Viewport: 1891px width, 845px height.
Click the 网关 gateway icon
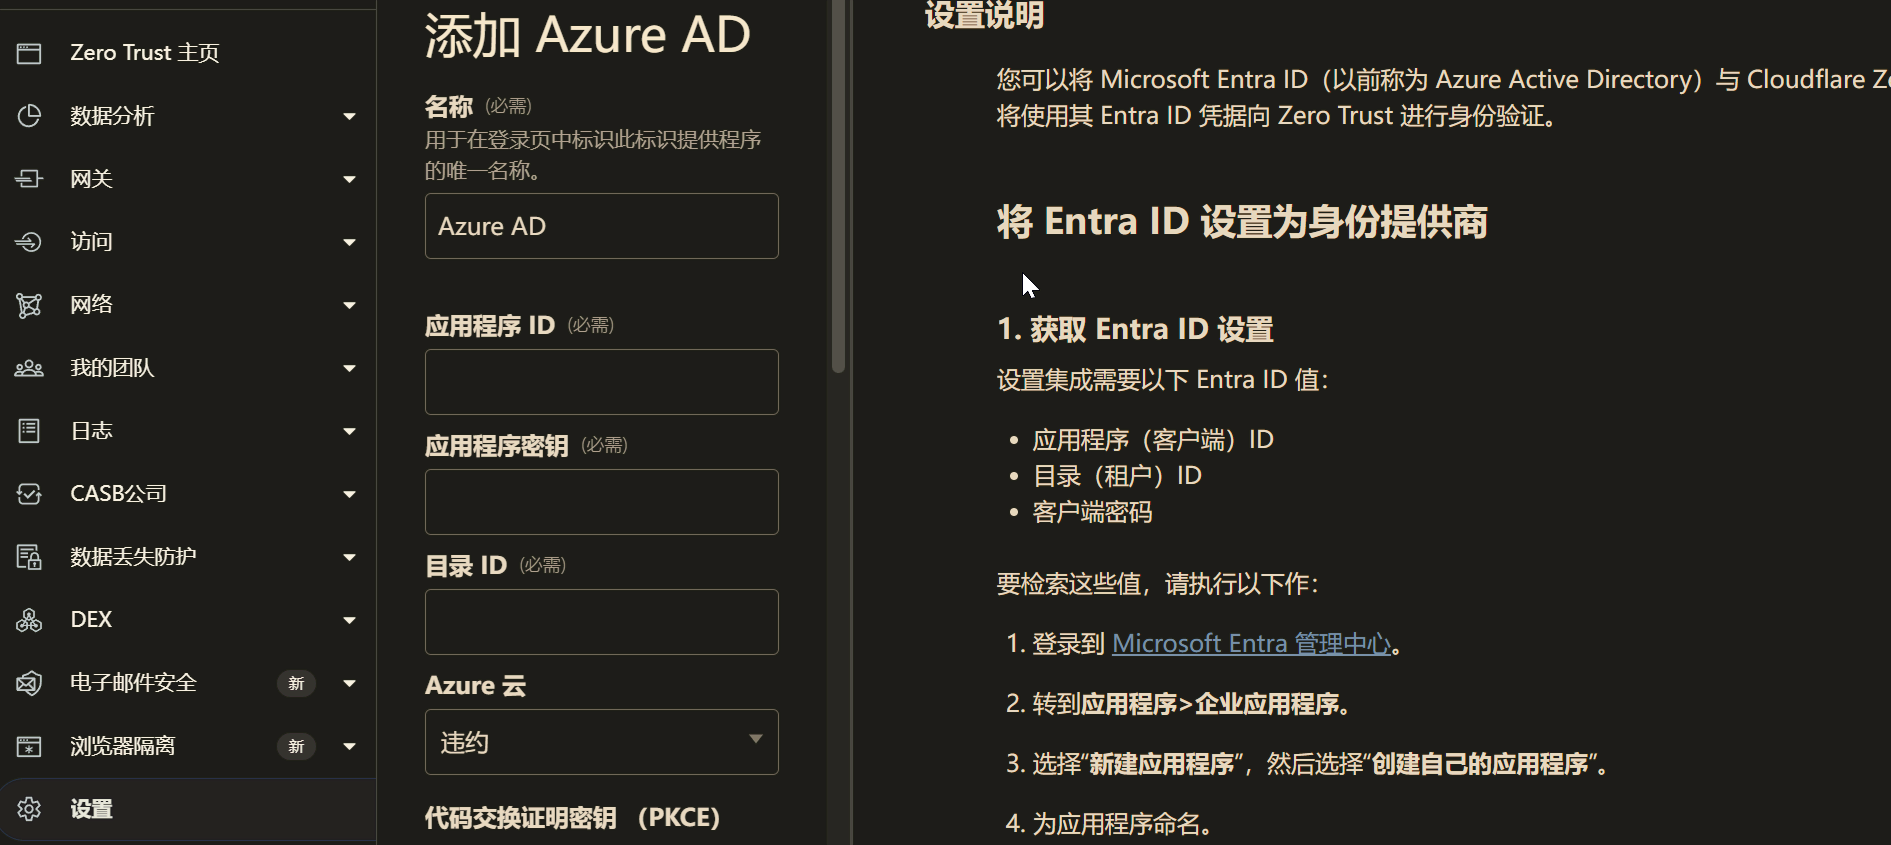(29, 179)
